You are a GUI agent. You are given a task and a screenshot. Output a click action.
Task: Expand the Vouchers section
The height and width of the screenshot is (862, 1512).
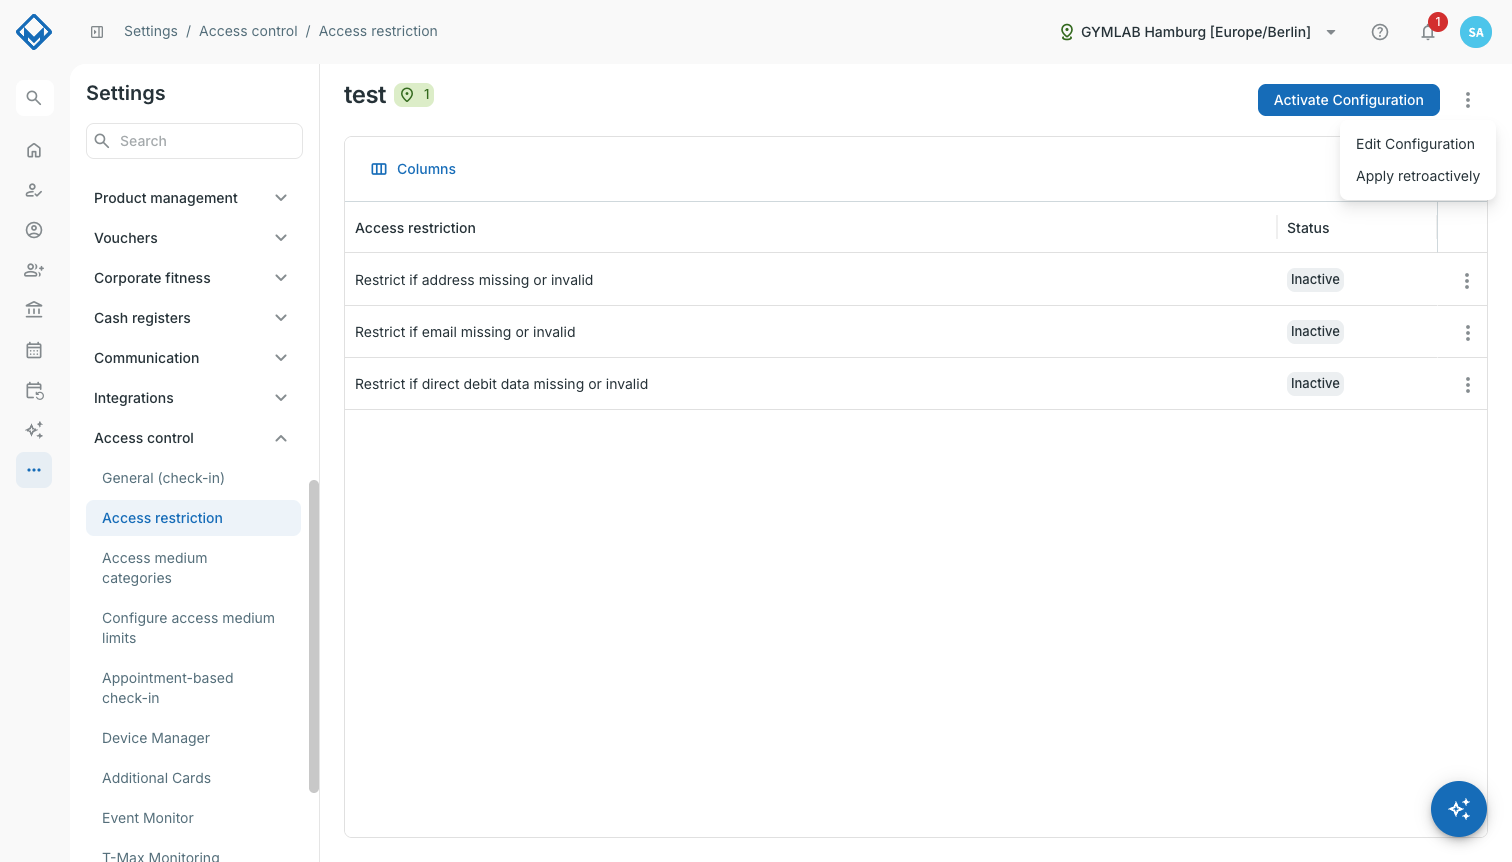pos(193,238)
